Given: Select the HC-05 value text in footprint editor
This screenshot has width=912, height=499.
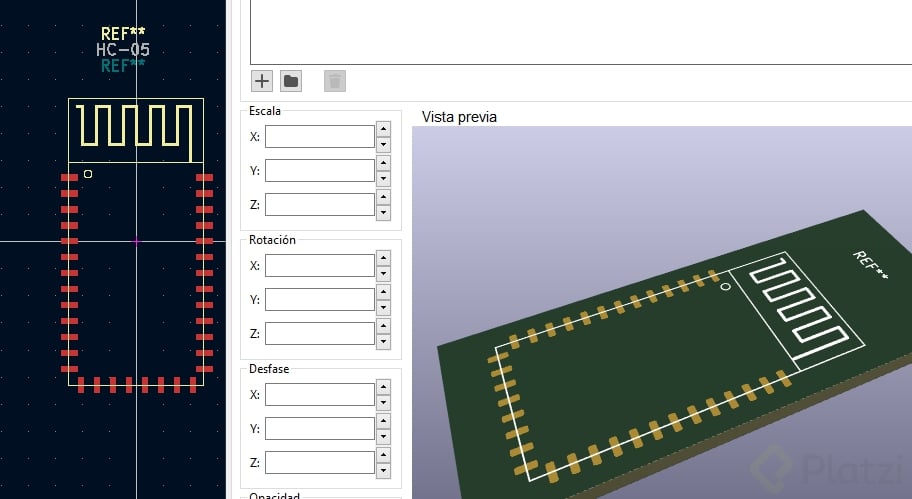Looking at the screenshot, I should point(123,49).
